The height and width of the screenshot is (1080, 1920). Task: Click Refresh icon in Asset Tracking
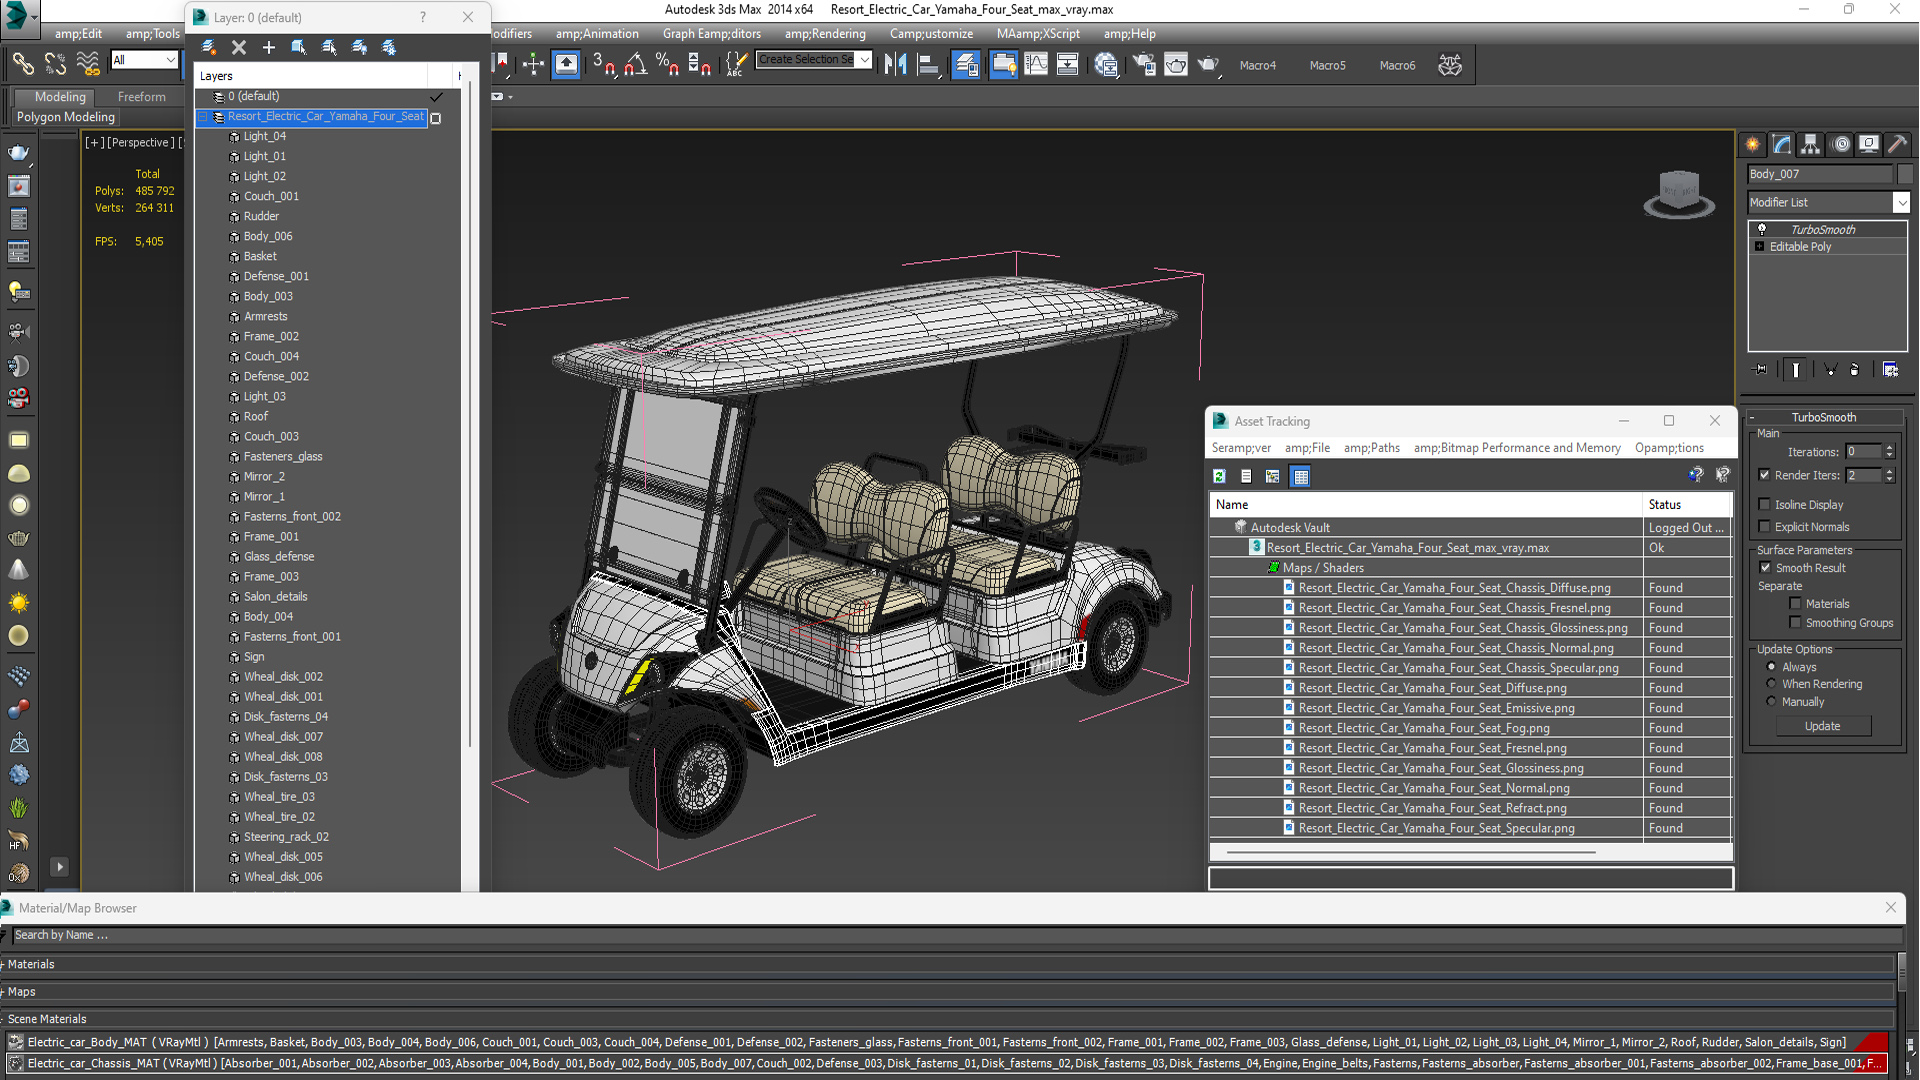point(1219,477)
